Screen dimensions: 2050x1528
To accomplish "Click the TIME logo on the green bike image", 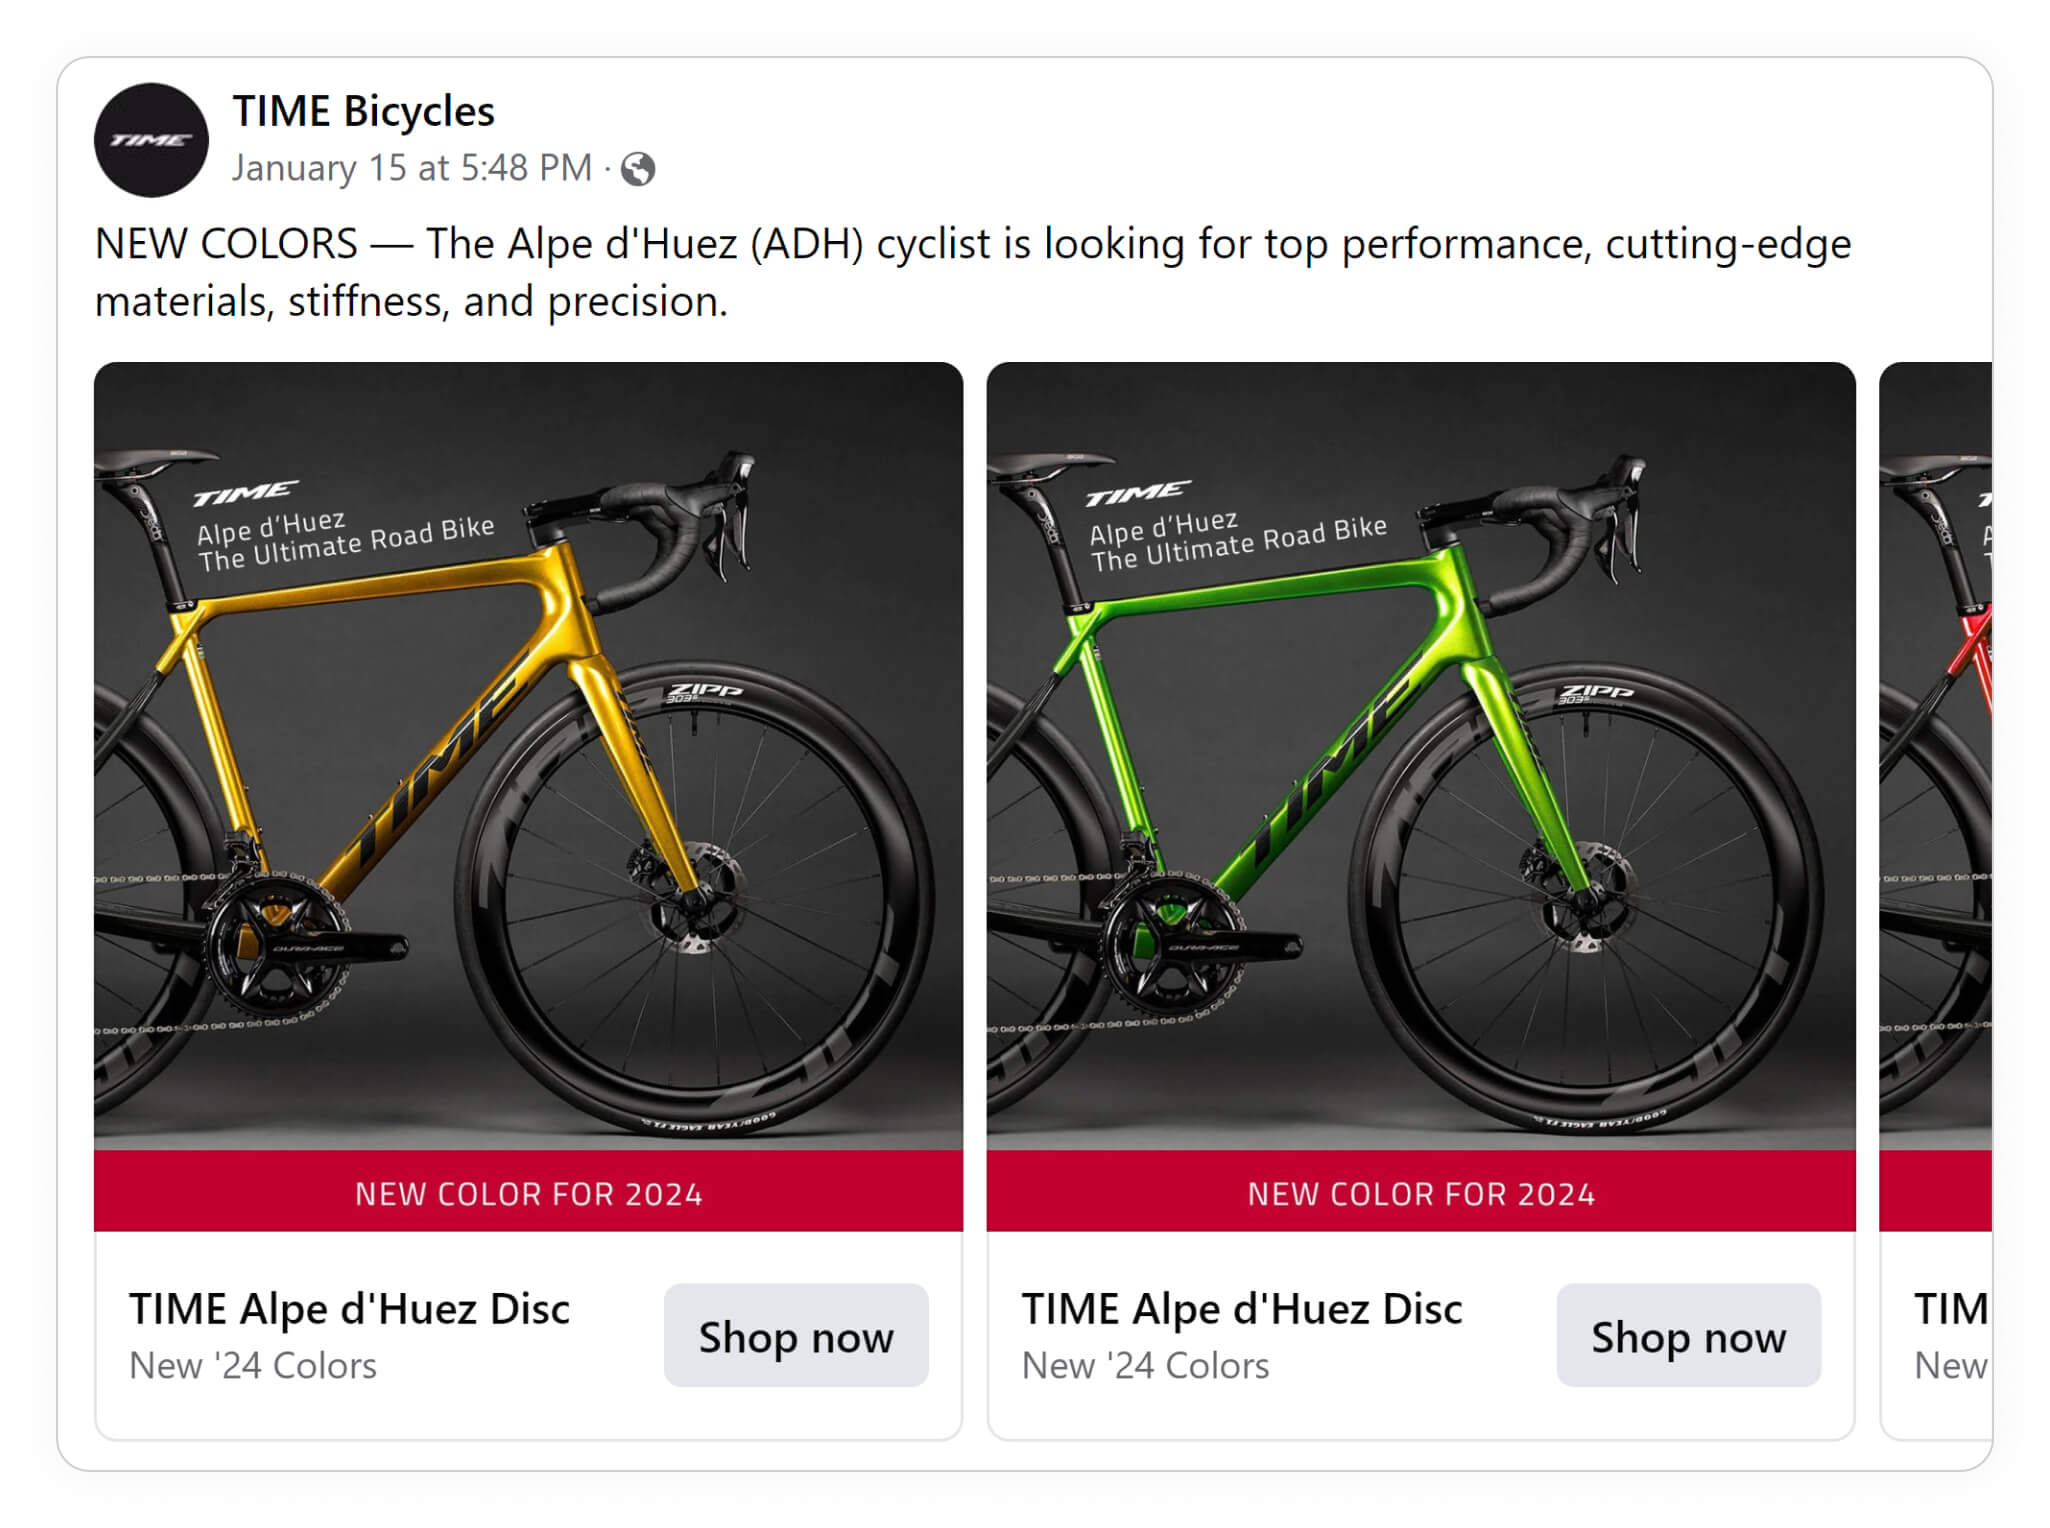I will click(1138, 493).
